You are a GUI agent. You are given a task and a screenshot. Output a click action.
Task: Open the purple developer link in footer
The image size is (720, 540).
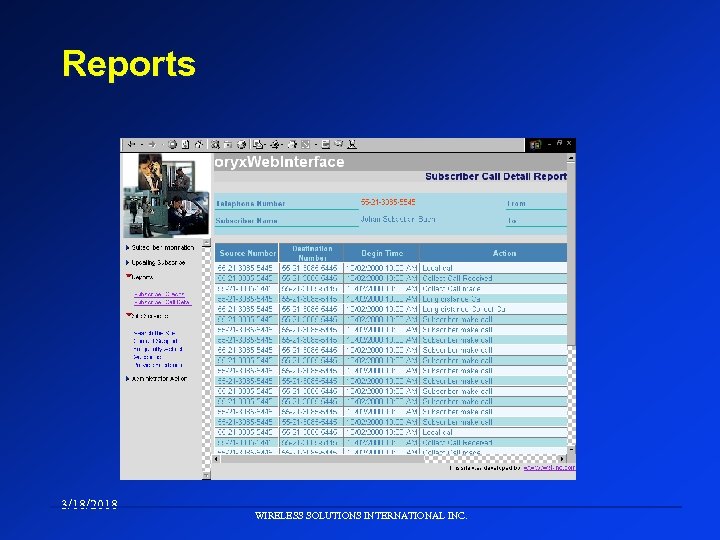tap(549, 467)
